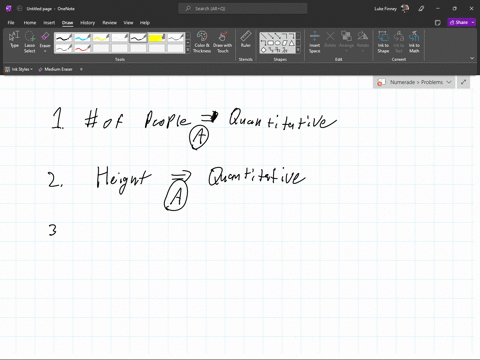Click Medium Eraser in quick toolbar
The image size is (480, 360).
click(x=55, y=69)
